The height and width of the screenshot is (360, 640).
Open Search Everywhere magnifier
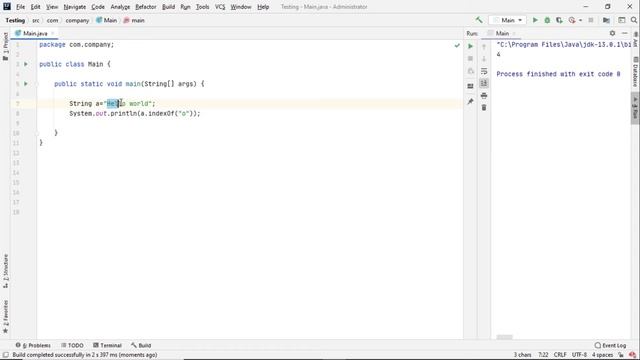tap(634, 20)
